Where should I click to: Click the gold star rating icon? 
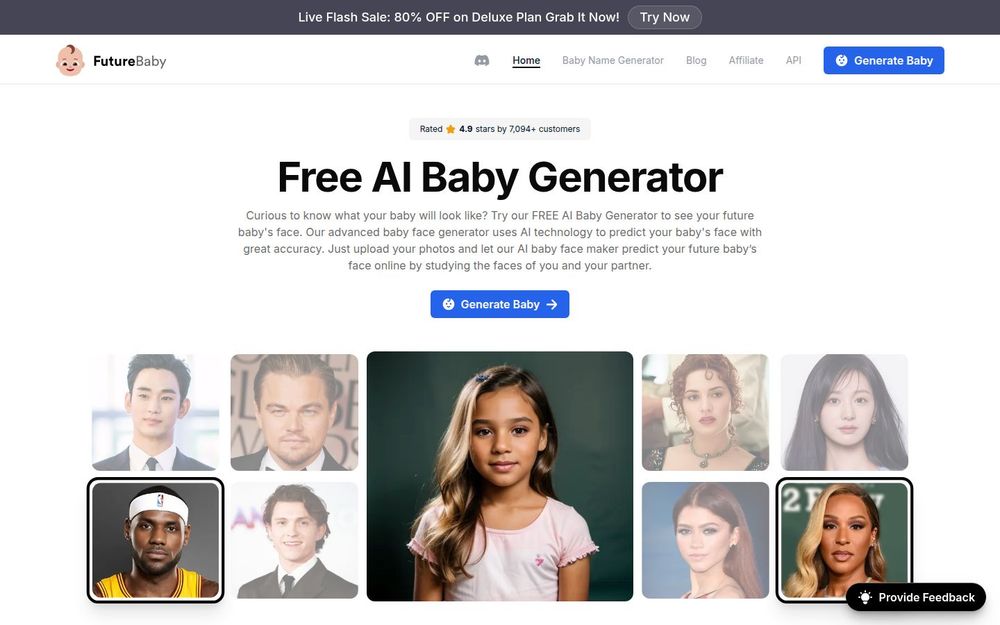(x=450, y=129)
